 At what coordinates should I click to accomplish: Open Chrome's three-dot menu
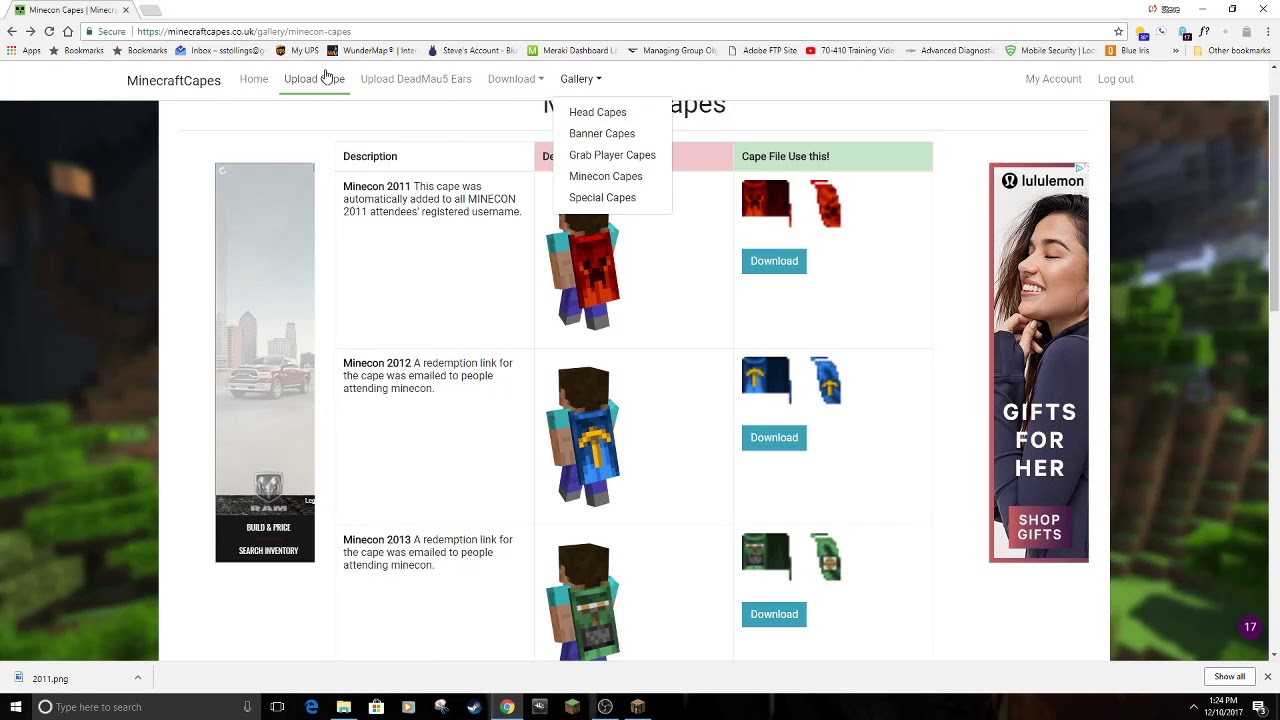(1267, 31)
